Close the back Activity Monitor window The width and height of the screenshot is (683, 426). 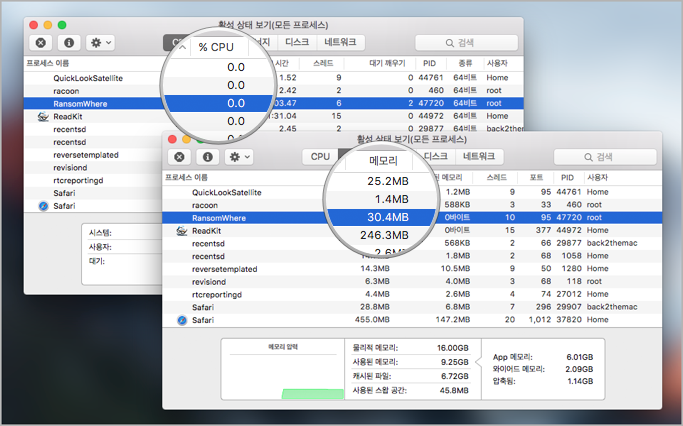pyautogui.click(x=34, y=25)
